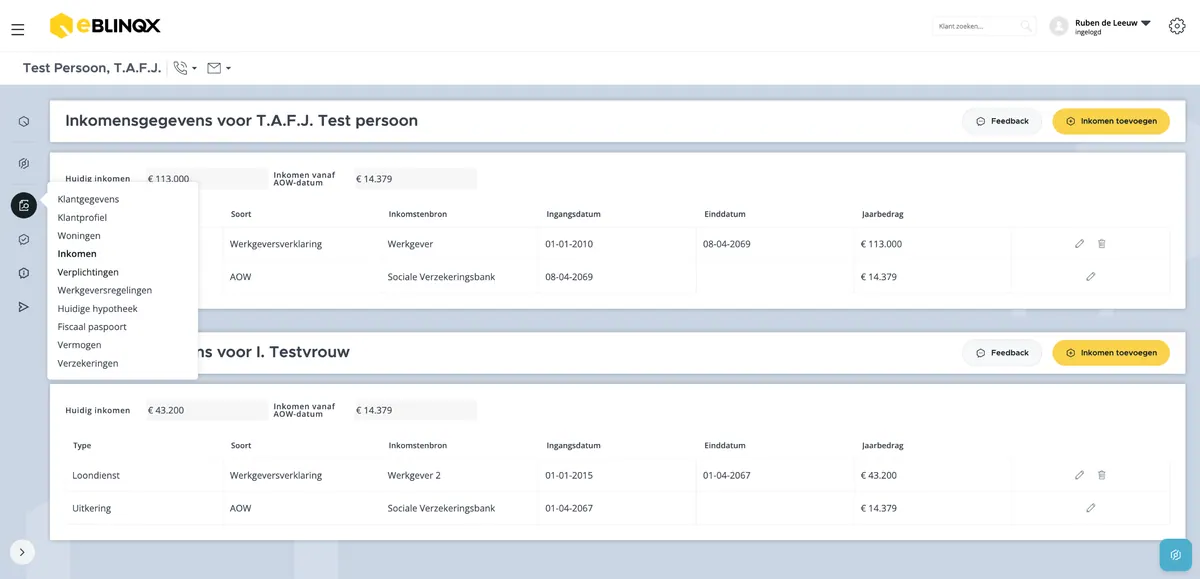Image resolution: width=1200 pixels, height=579 pixels.
Task: Click the top hexagon sidebar icon
Action: coord(24,122)
